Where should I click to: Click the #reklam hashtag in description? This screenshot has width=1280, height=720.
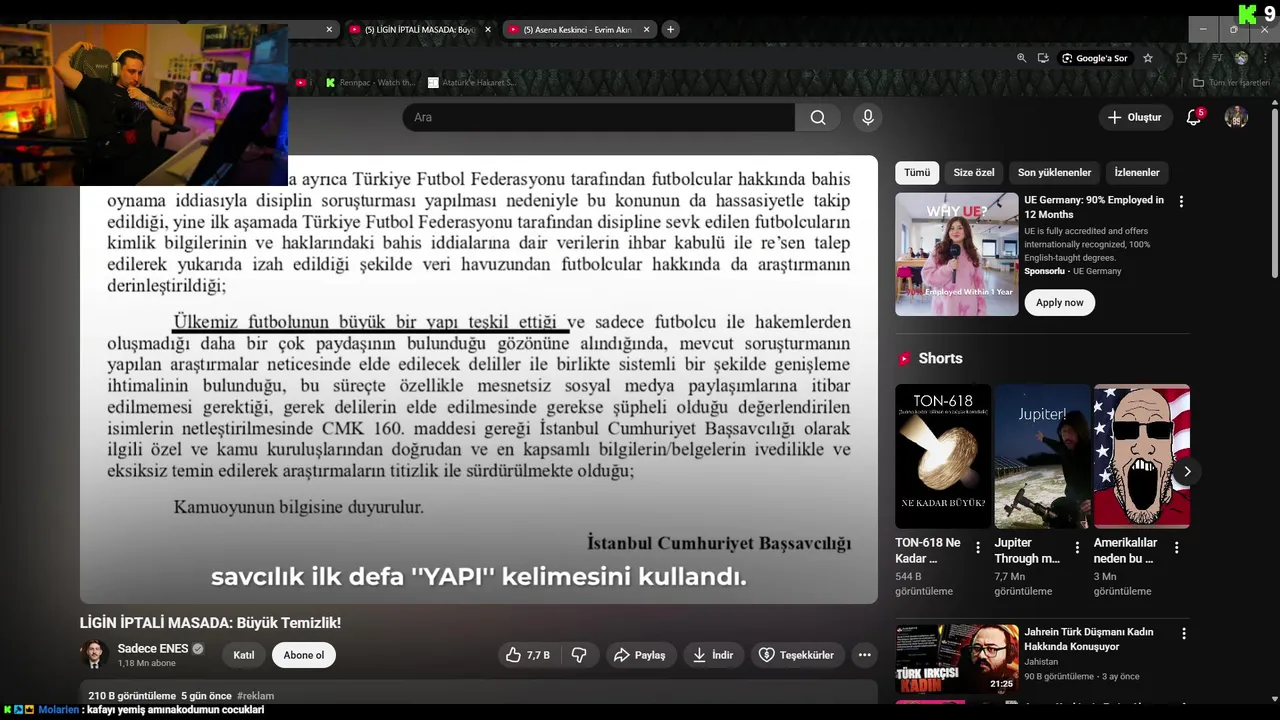click(x=255, y=696)
